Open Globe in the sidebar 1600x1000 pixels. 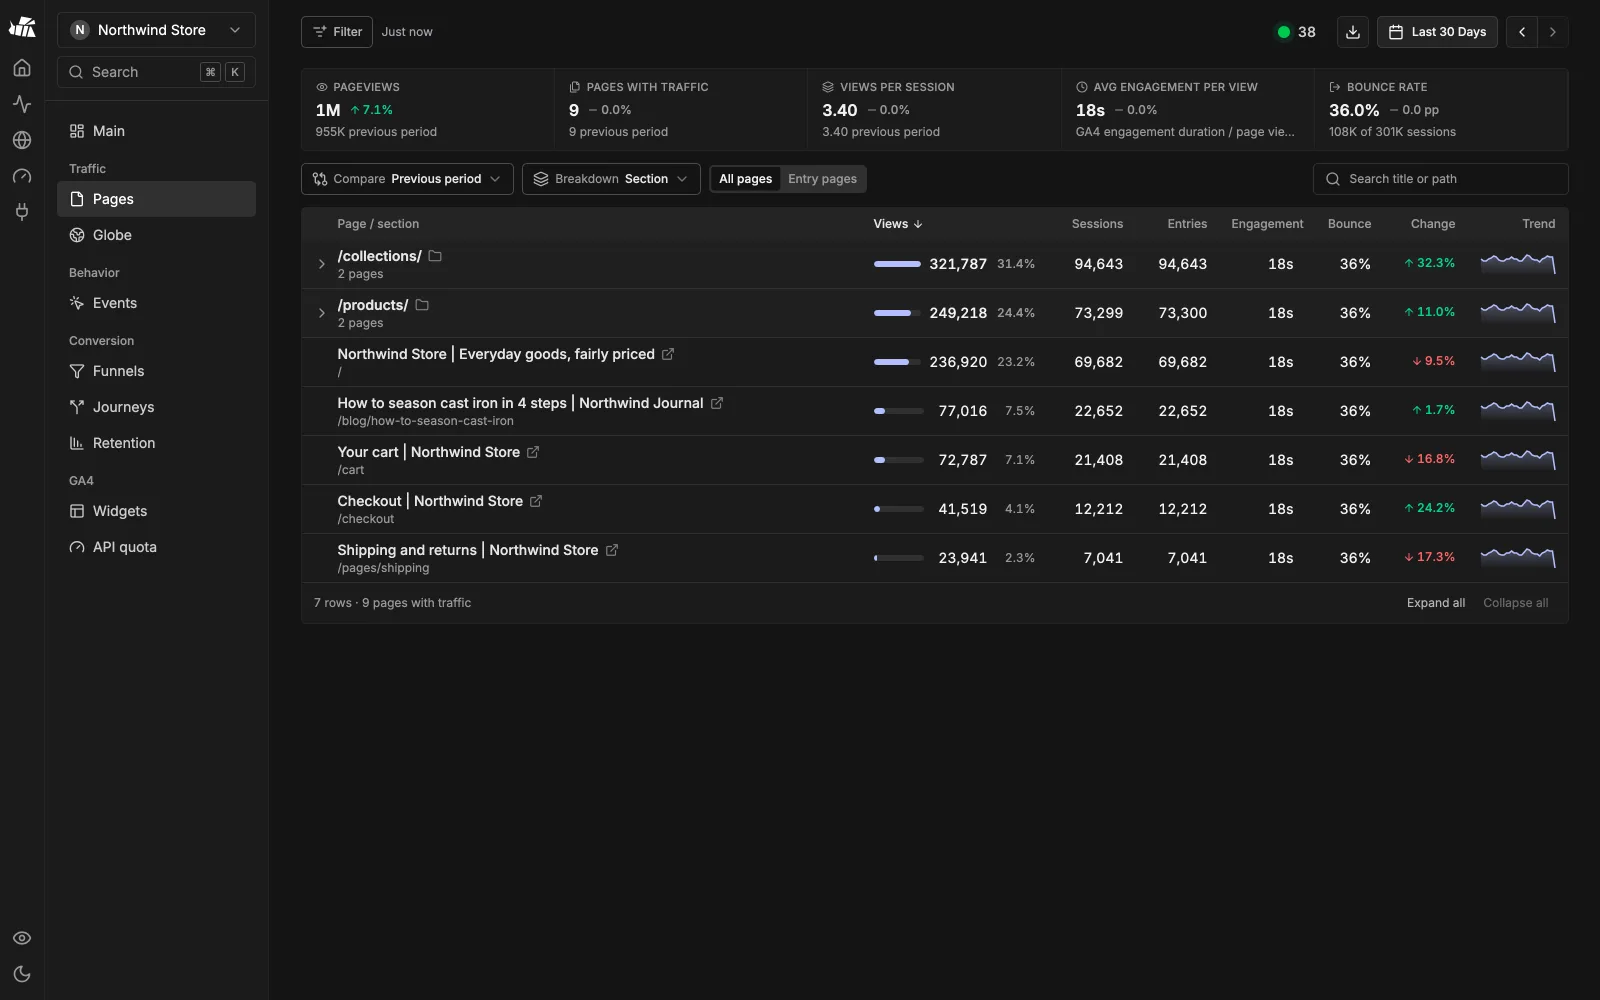tap(156, 235)
